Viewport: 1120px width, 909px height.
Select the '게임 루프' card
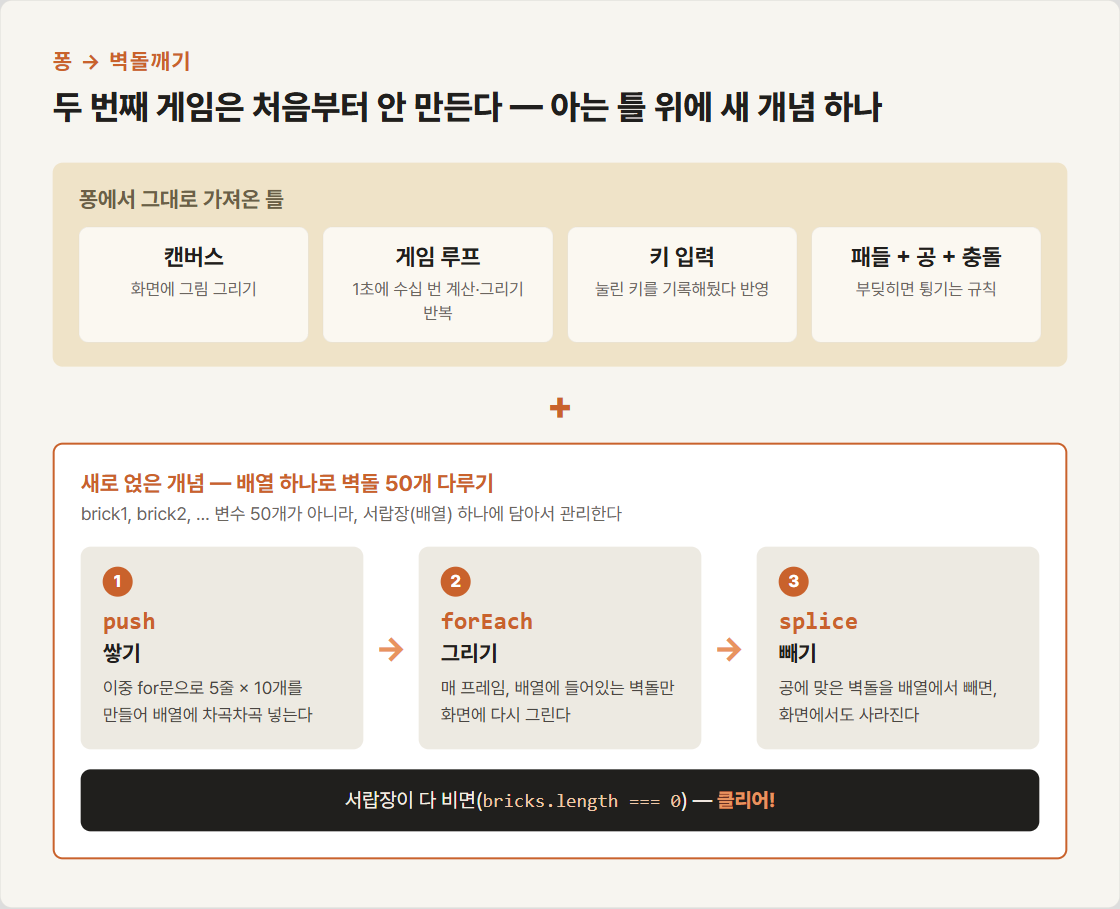pyautogui.click(x=438, y=284)
